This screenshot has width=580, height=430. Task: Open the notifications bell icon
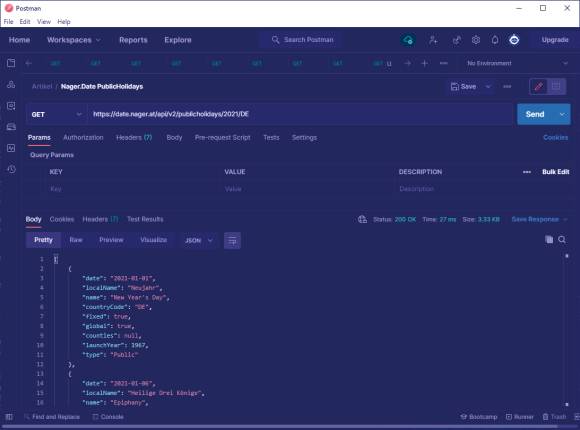point(495,40)
